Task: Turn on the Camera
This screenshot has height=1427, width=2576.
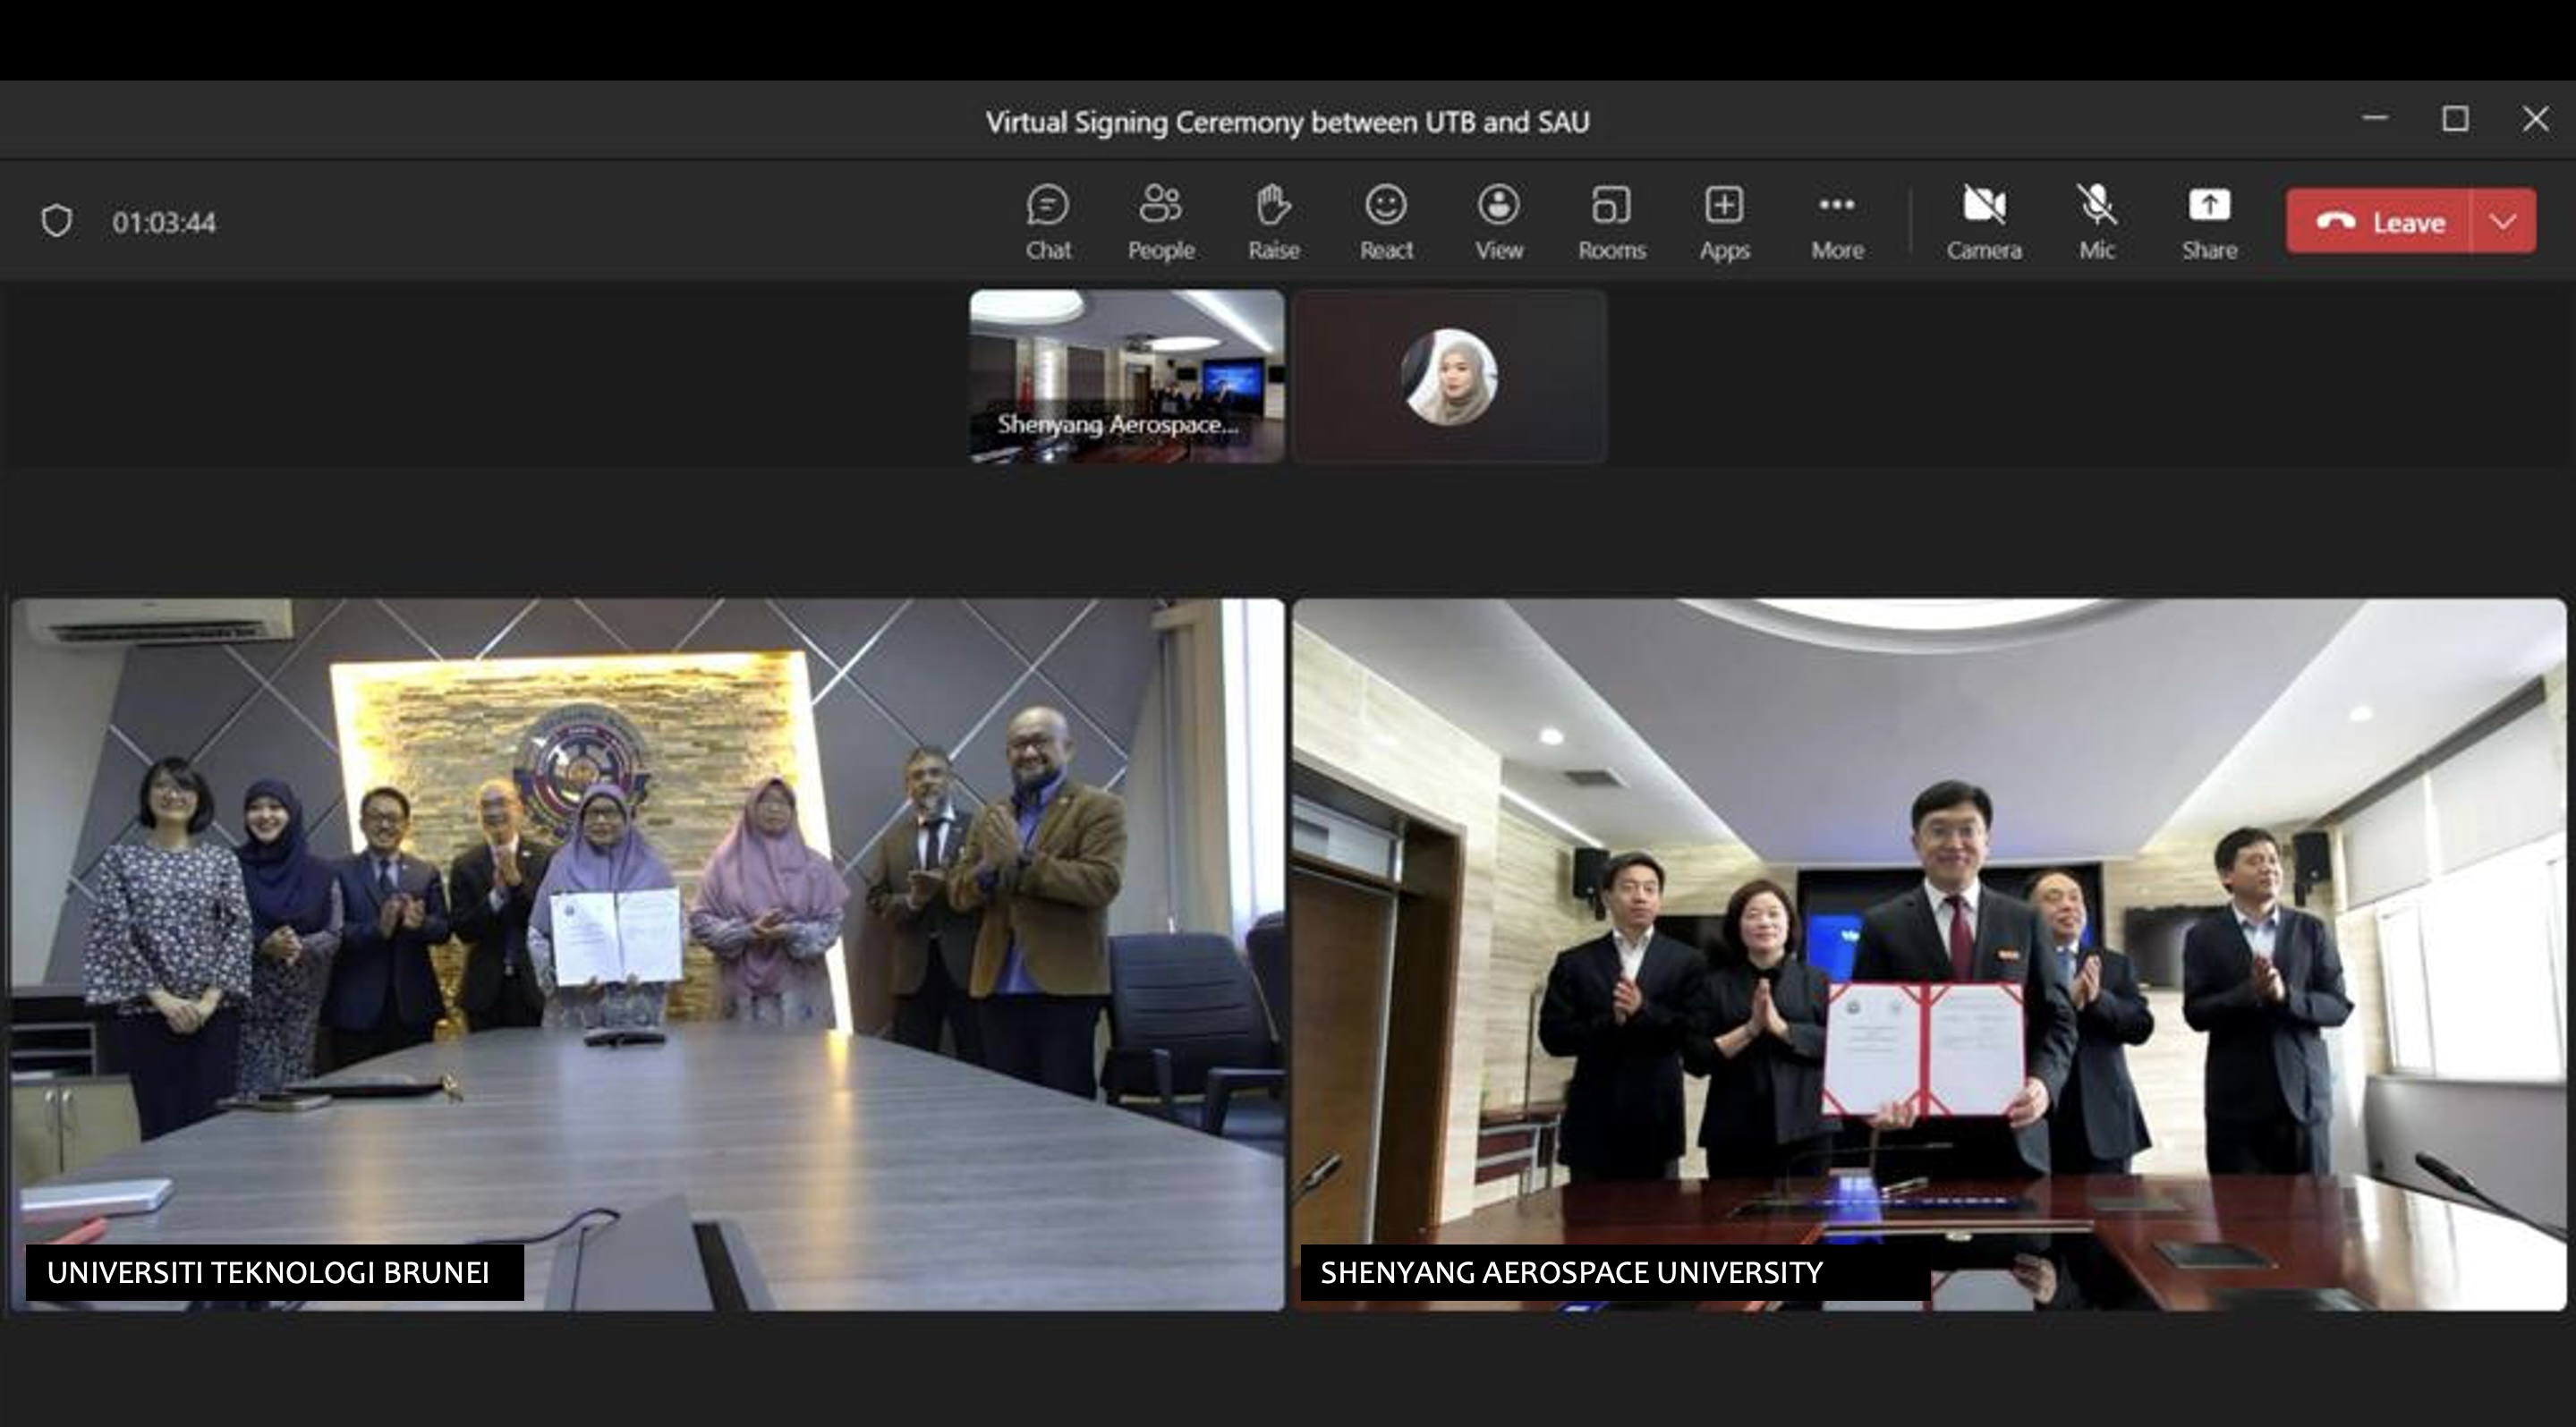Action: point(1984,222)
